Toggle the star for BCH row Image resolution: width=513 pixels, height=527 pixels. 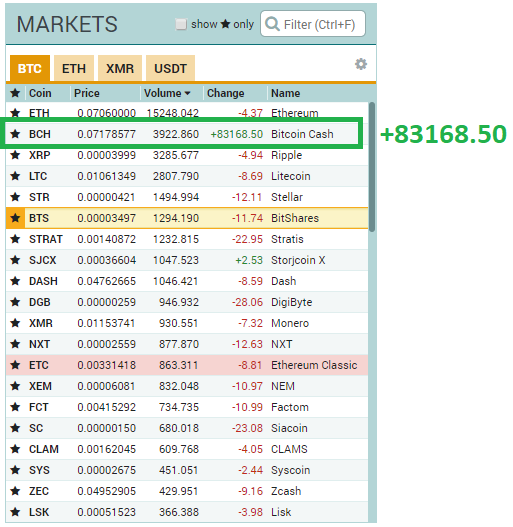[x=15, y=134]
